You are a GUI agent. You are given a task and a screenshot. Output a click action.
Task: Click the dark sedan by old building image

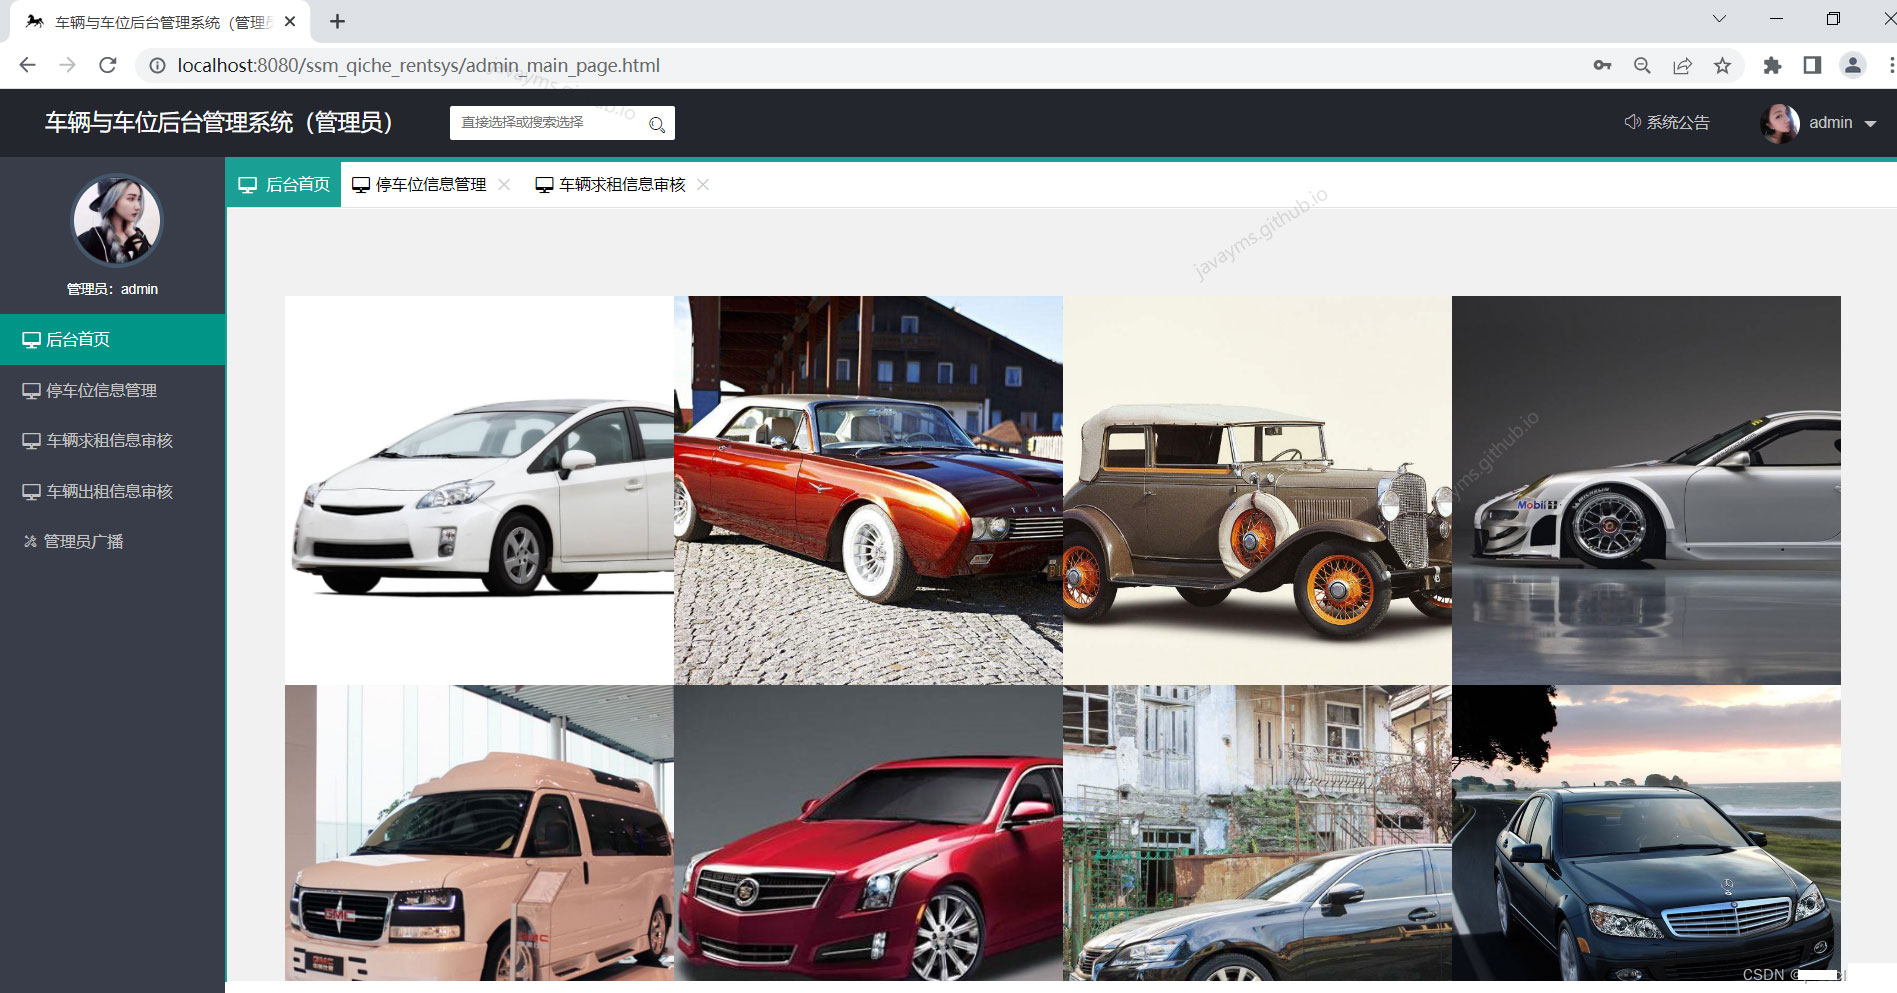coord(1257,833)
